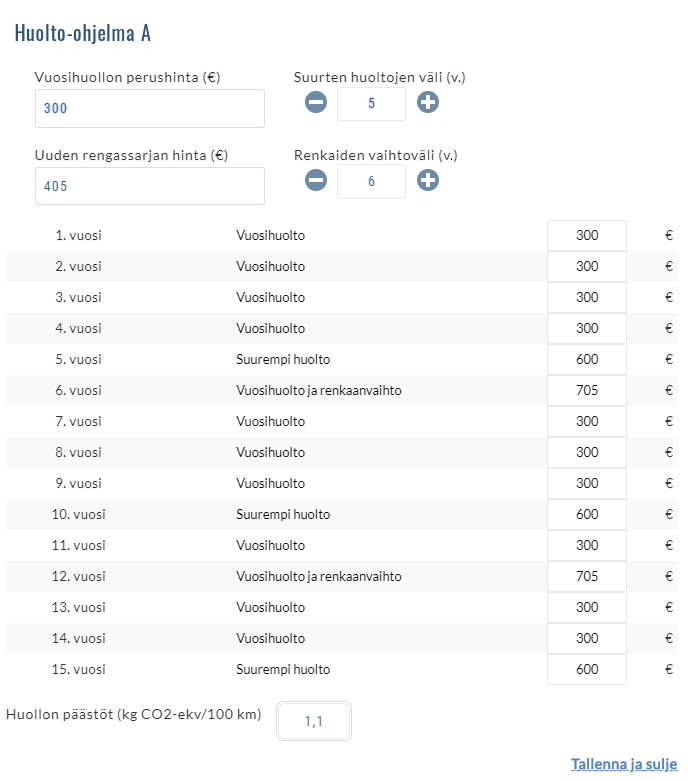Click the Vuosihuollon perushinta input field
Screen dimensions: 688x782
pyautogui.click(x=150, y=108)
